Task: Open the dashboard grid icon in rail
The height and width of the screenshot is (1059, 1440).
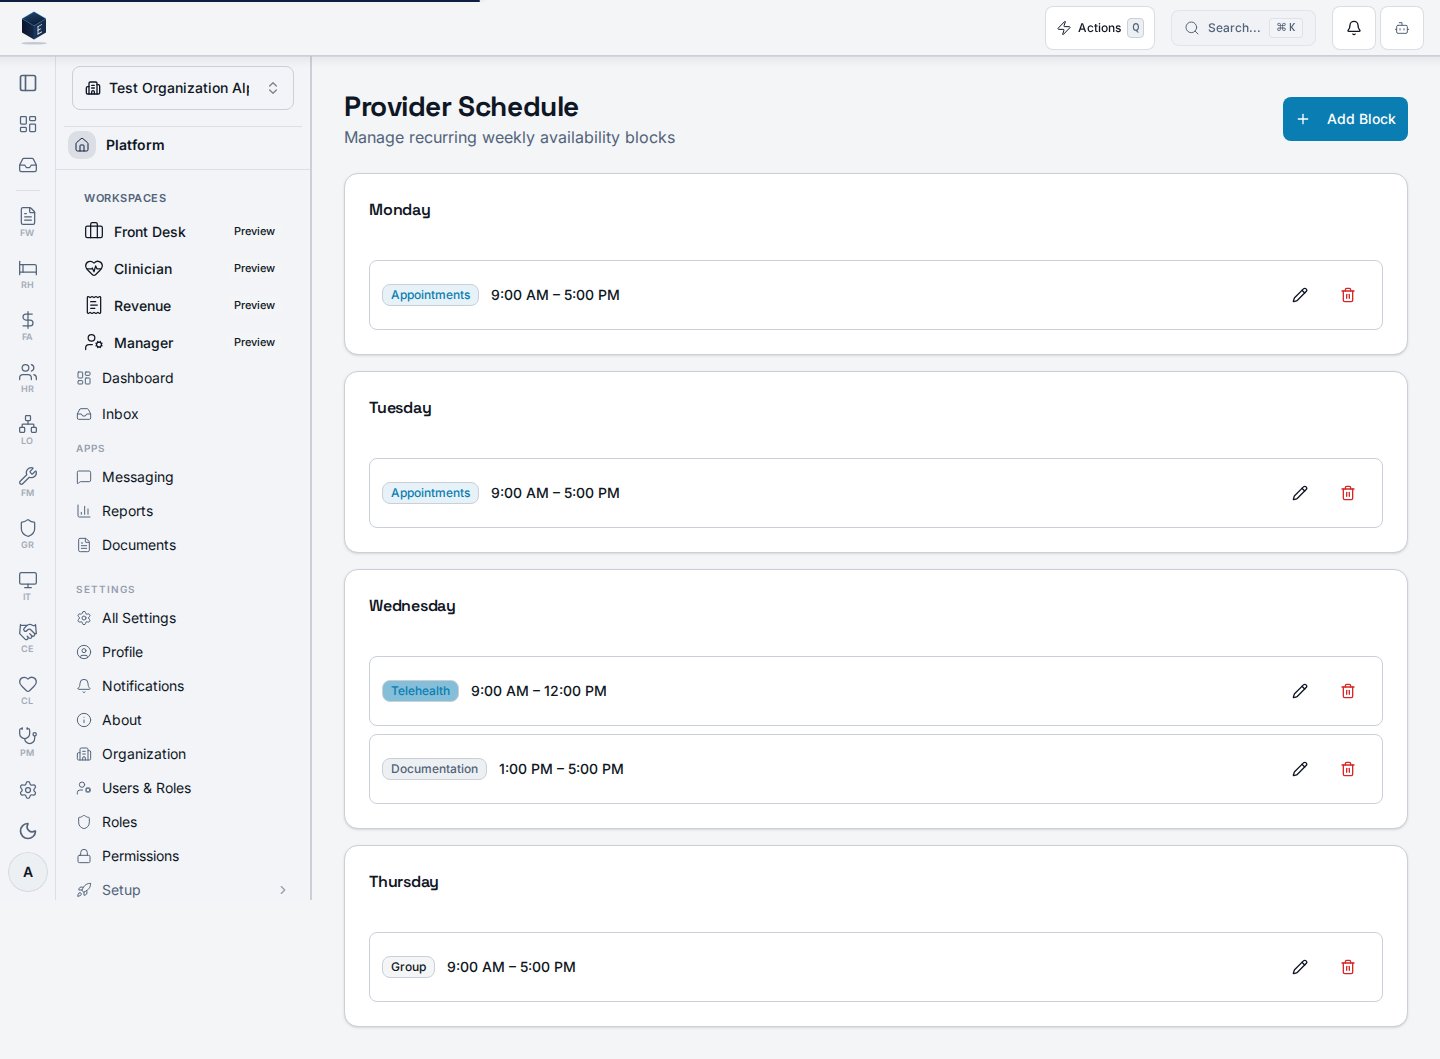Action: point(28,124)
